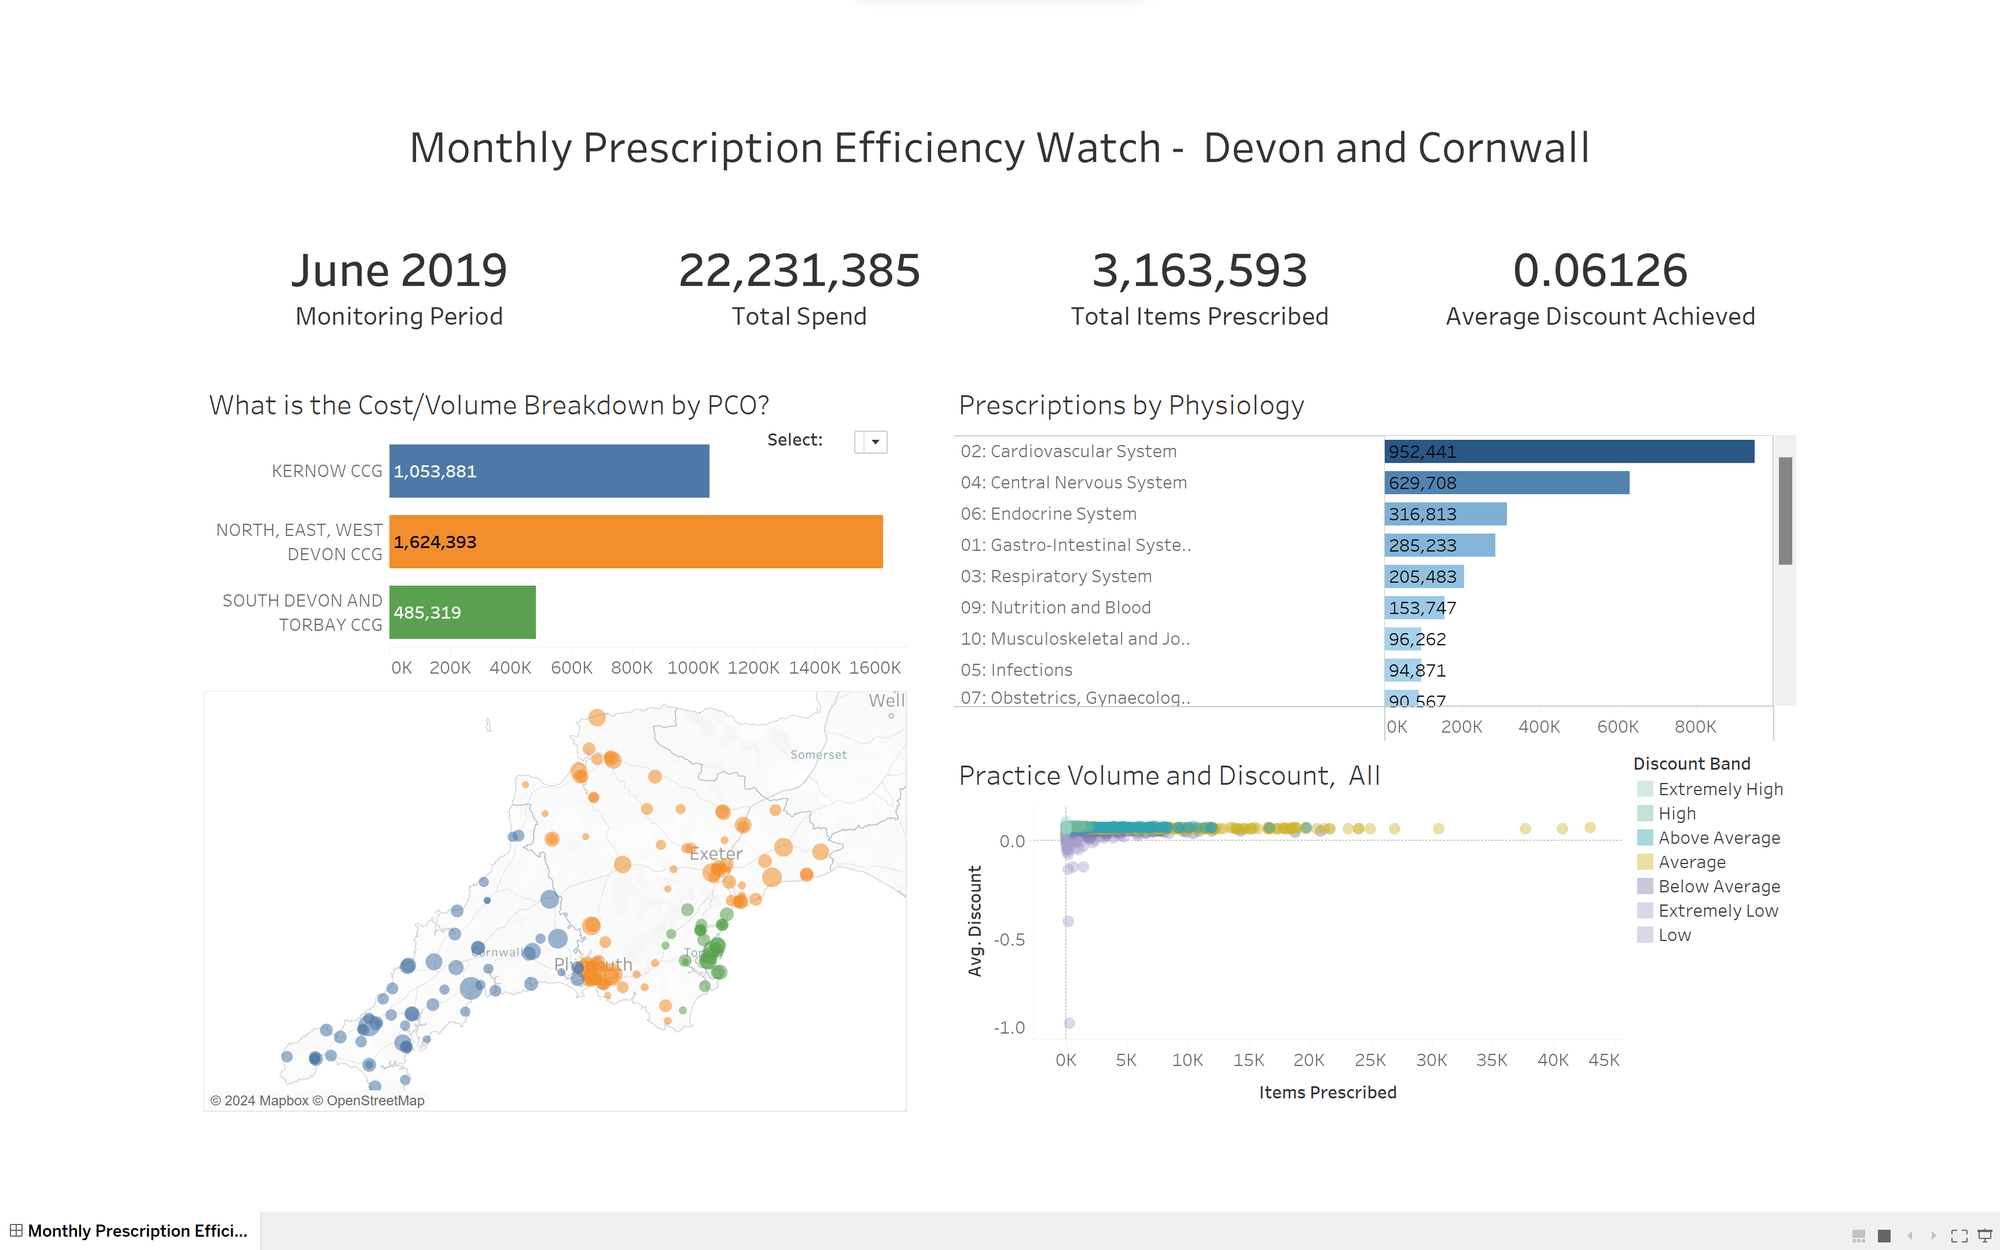Click the OpenStreetMap attribution link
Viewport: 2000px width, 1250px height.
click(375, 1101)
